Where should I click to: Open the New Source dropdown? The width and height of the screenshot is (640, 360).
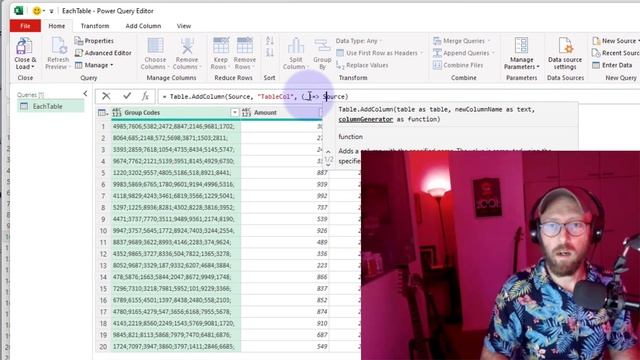point(616,41)
